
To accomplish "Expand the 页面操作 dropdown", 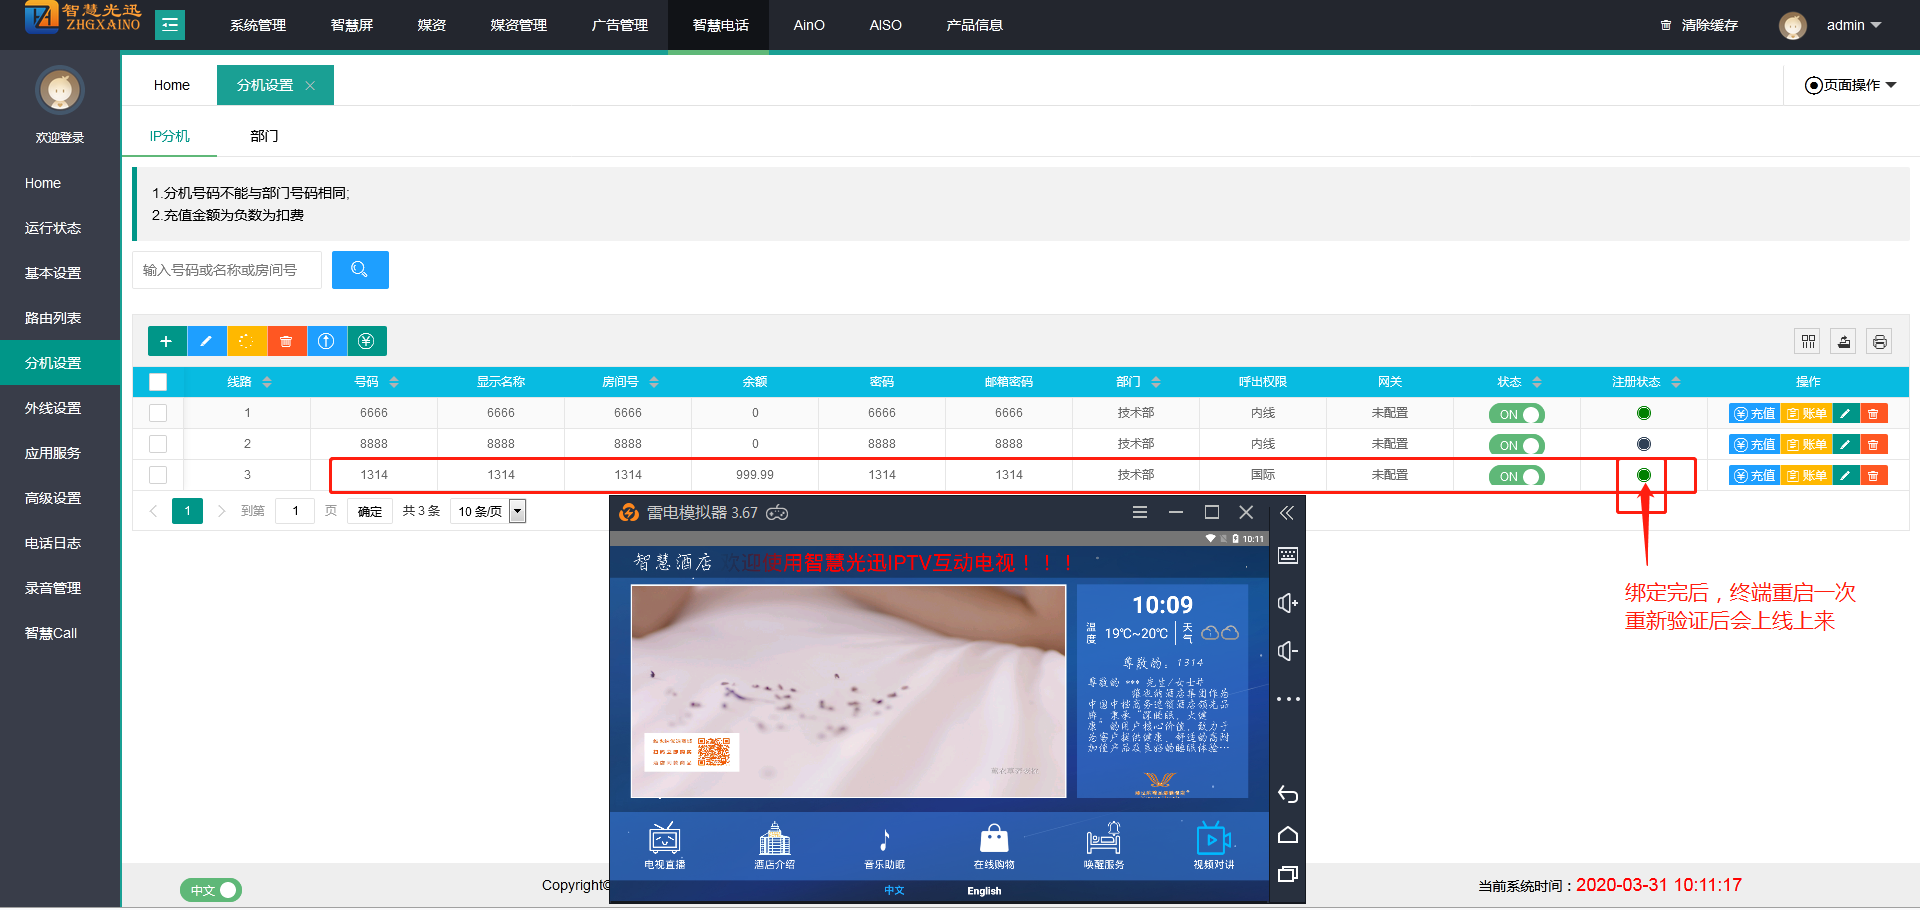I will pyautogui.click(x=1851, y=85).
